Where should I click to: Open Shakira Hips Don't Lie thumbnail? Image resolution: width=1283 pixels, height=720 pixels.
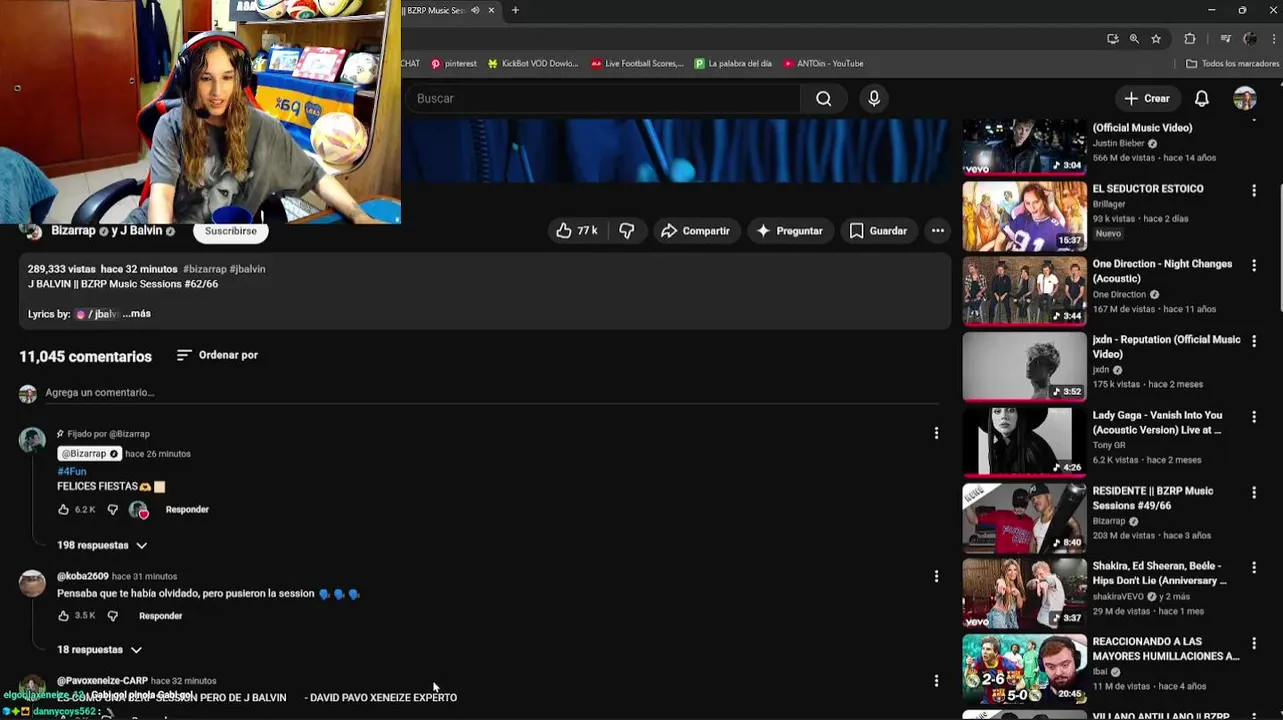(x=1024, y=594)
